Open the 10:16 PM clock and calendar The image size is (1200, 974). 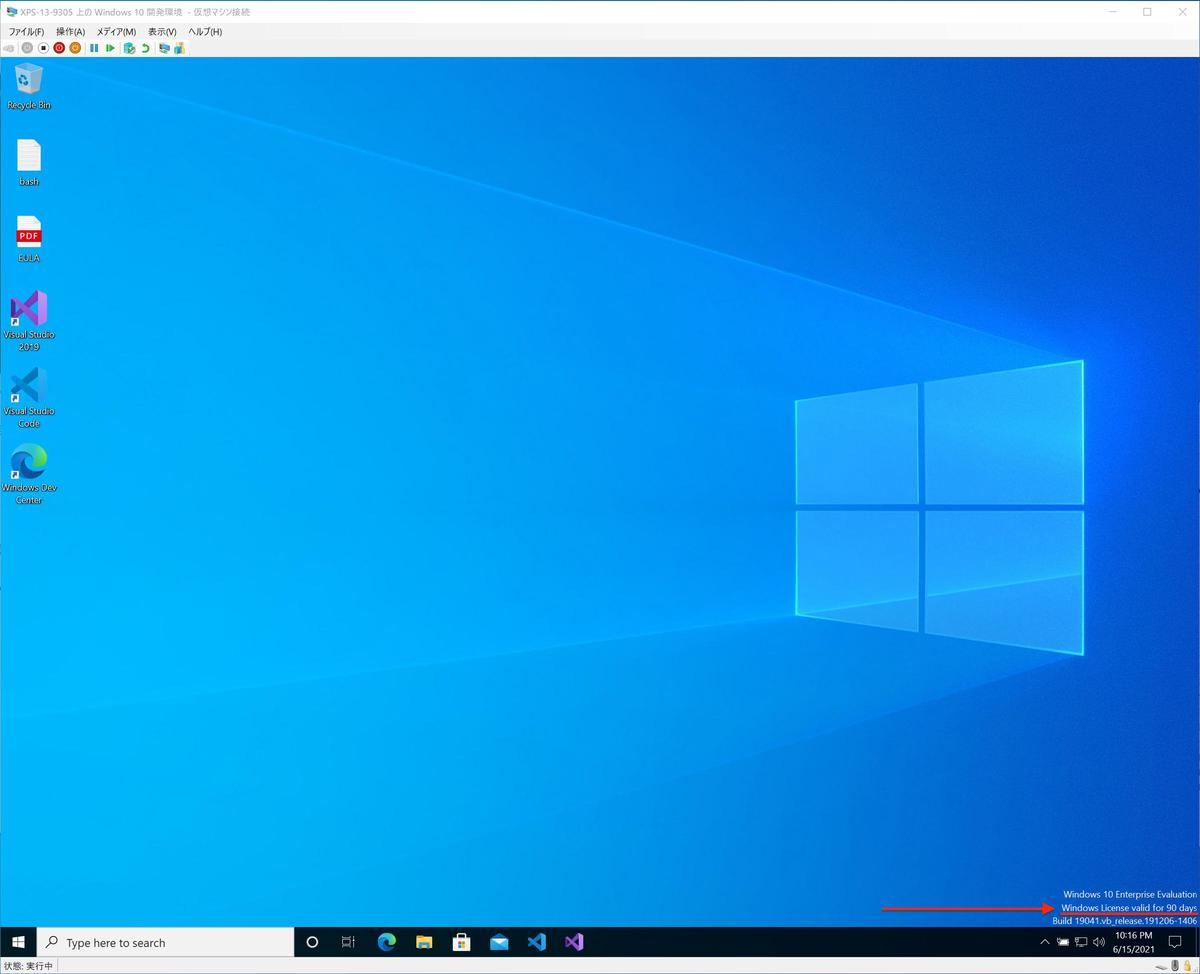point(1132,942)
